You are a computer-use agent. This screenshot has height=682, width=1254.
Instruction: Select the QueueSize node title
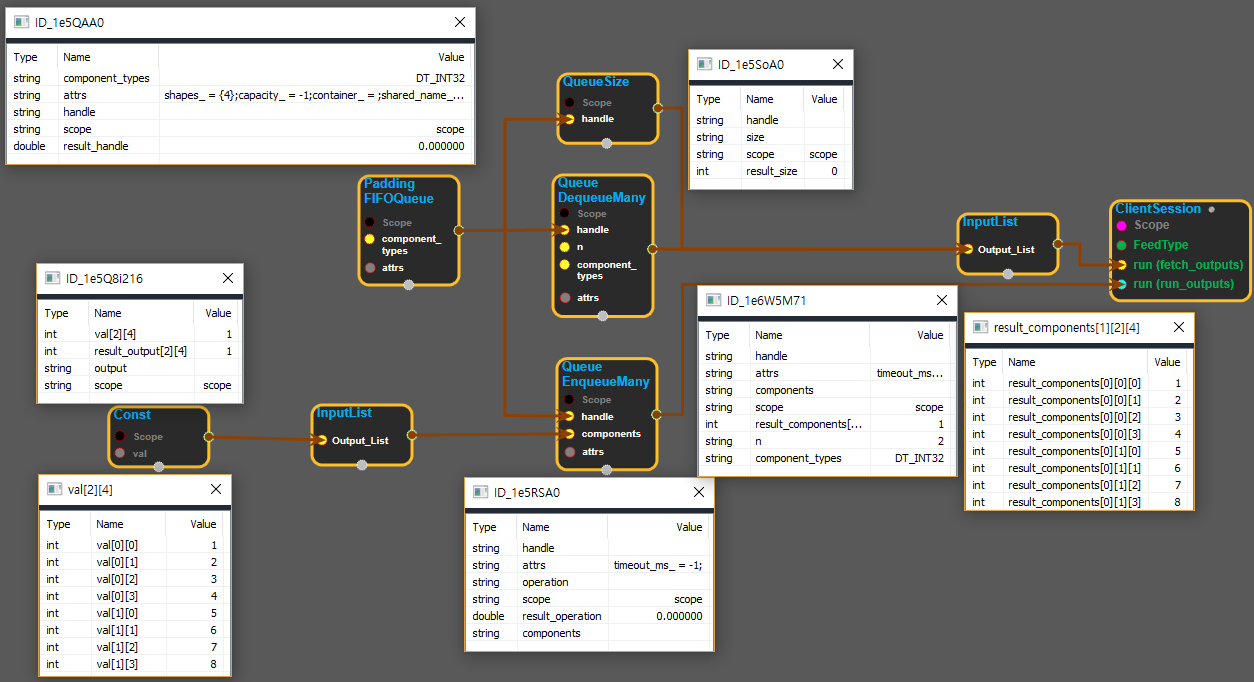click(x=595, y=82)
